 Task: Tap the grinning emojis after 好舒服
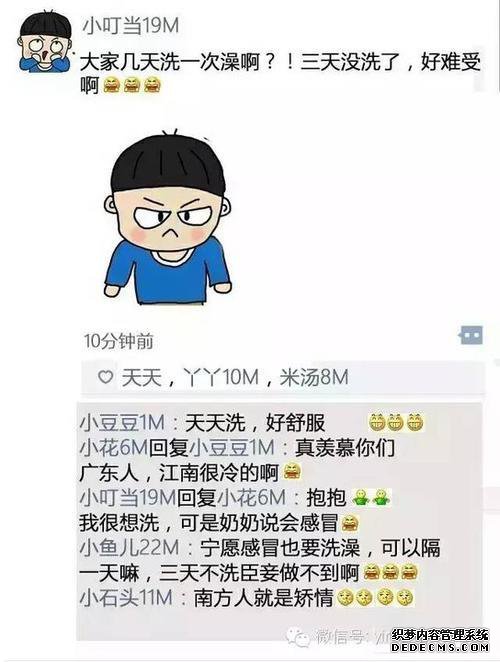395,422
